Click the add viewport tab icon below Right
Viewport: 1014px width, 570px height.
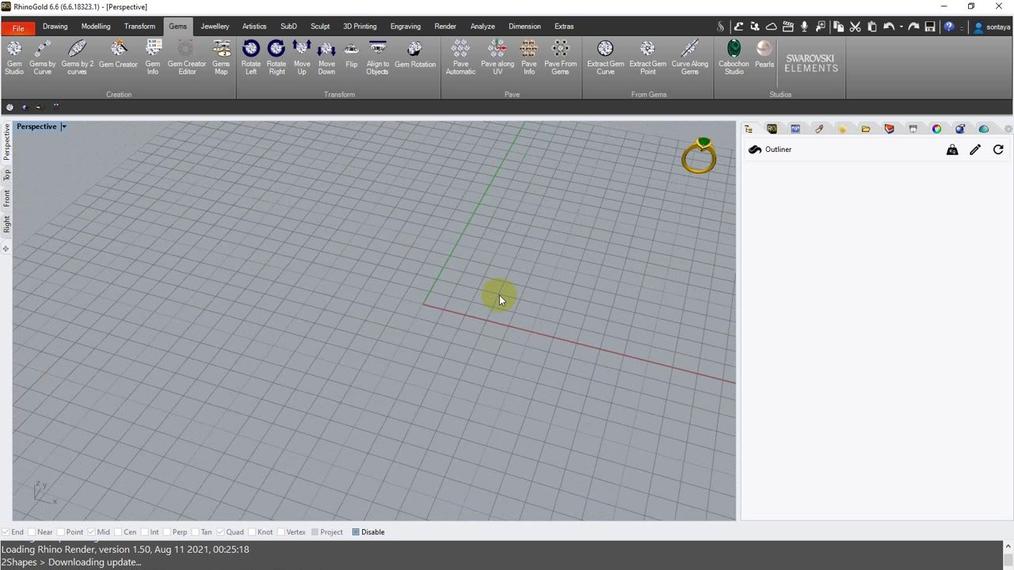(6, 249)
